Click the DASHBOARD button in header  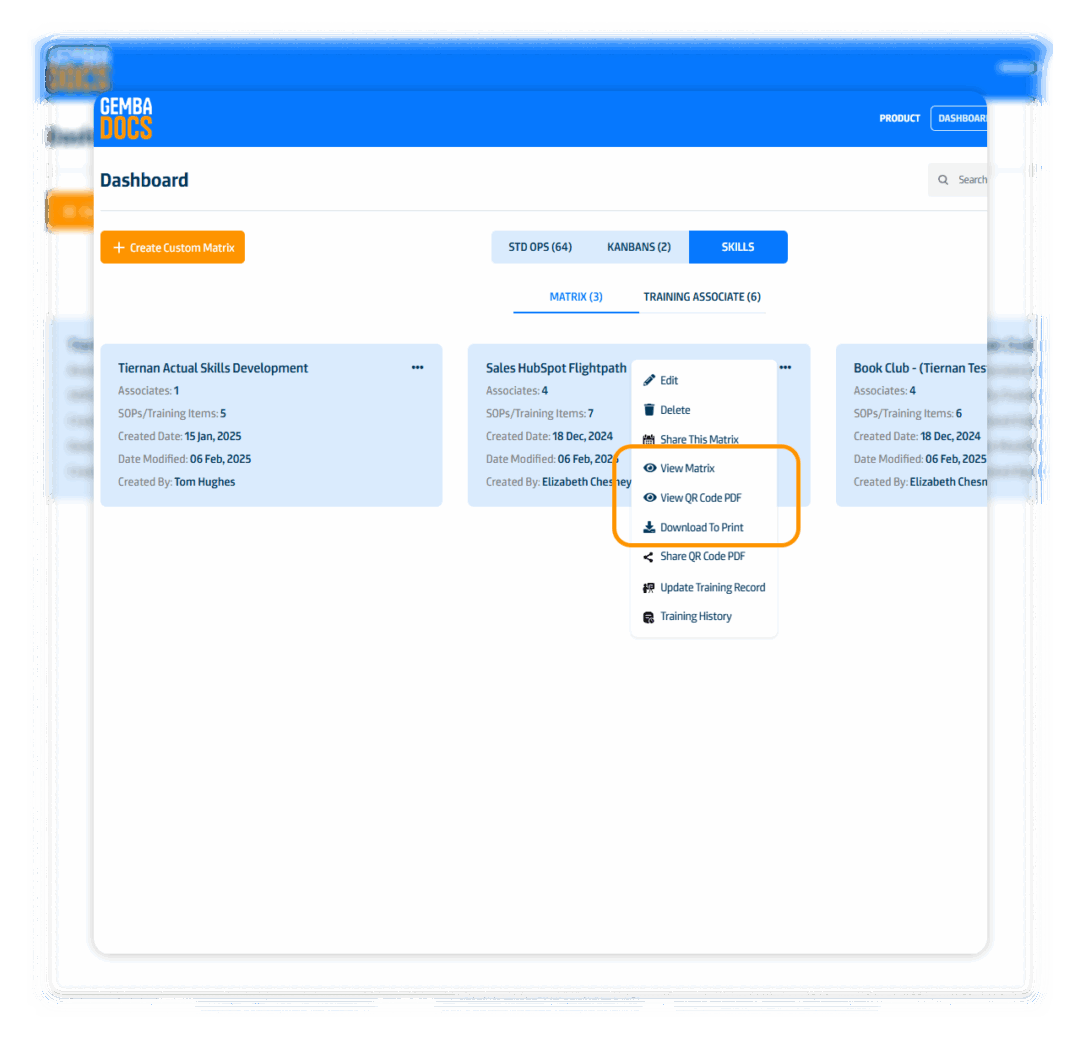(x=960, y=118)
